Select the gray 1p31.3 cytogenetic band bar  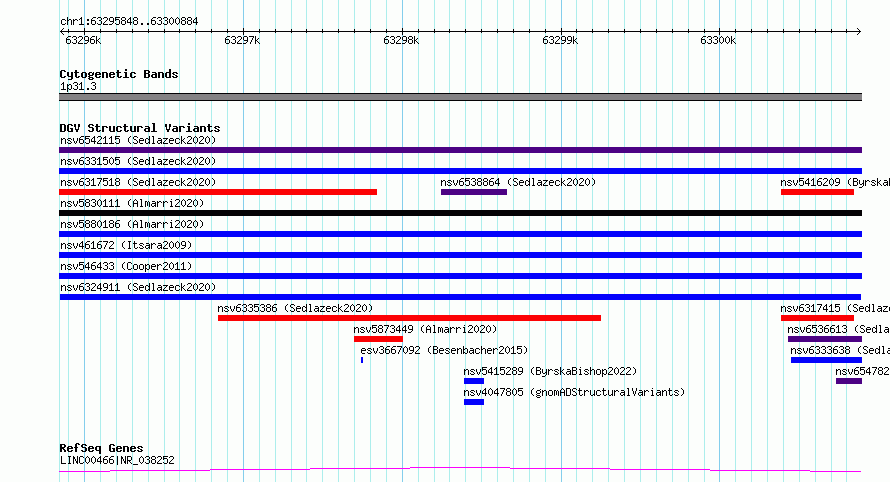pos(460,97)
